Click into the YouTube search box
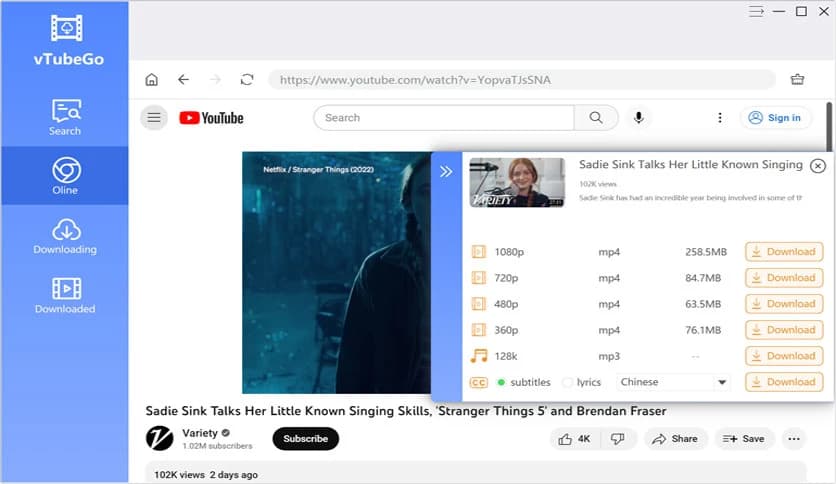The width and height of the screenshot is (836, 484). click(x=444, y=118)
